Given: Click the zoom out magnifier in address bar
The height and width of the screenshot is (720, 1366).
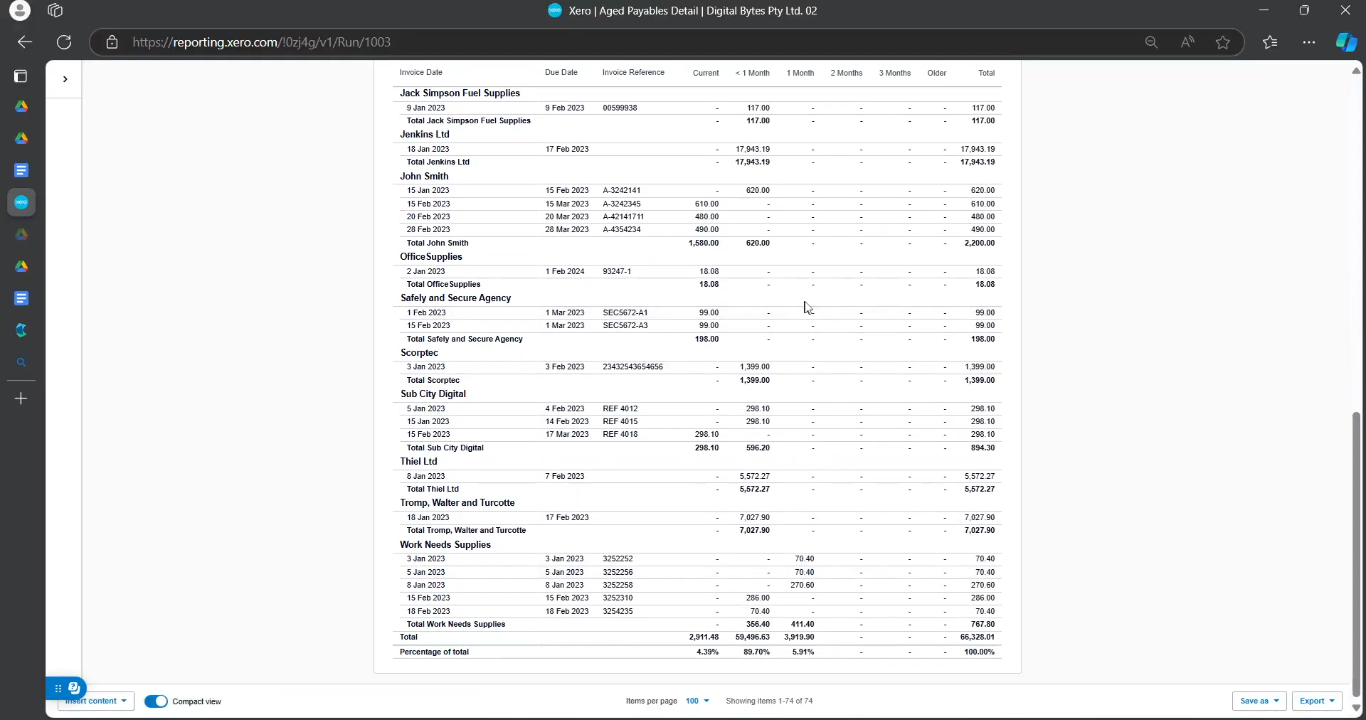Looking at the screenshot, I should click(1151, 42).
